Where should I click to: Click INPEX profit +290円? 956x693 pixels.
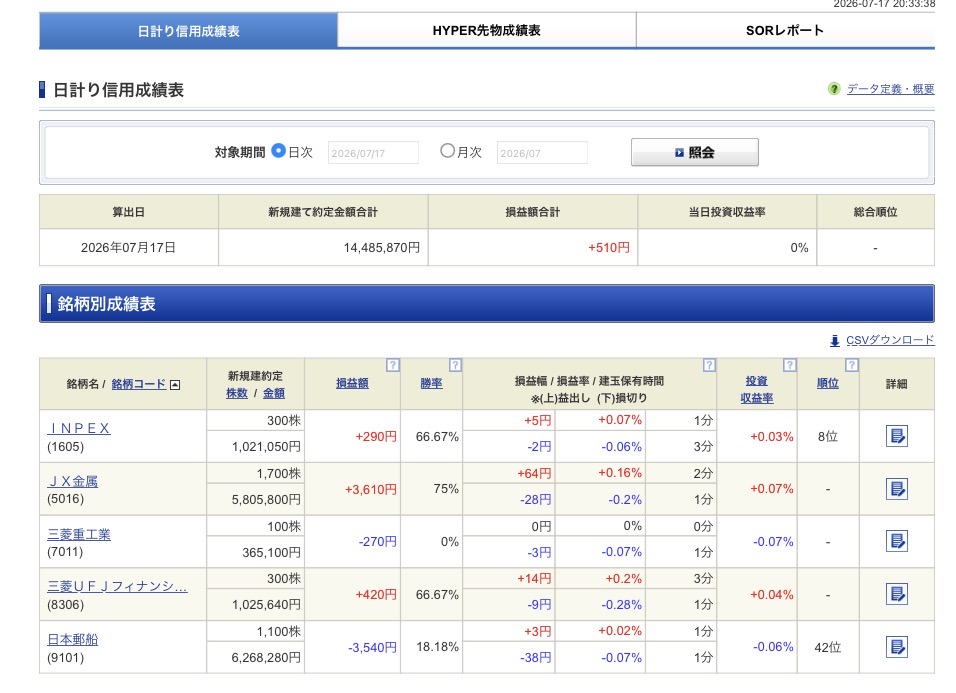pyautogui.click(x=376, y=437)
